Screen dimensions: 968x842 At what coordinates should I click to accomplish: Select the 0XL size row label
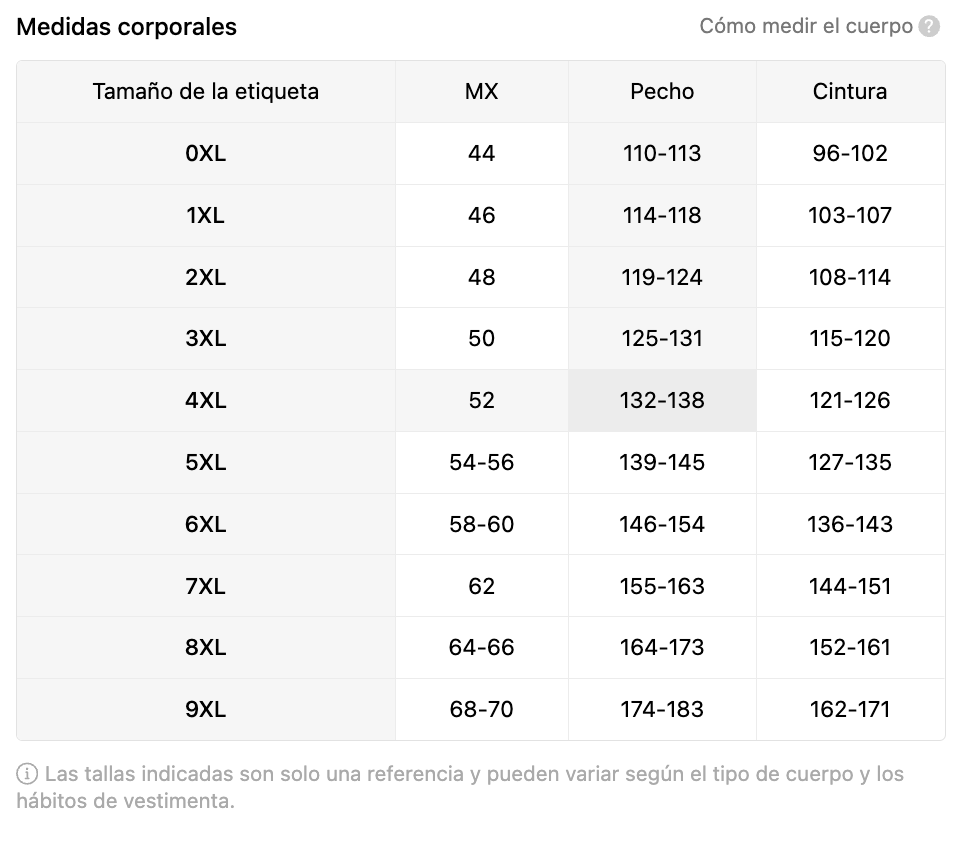[x=206, y=154]
